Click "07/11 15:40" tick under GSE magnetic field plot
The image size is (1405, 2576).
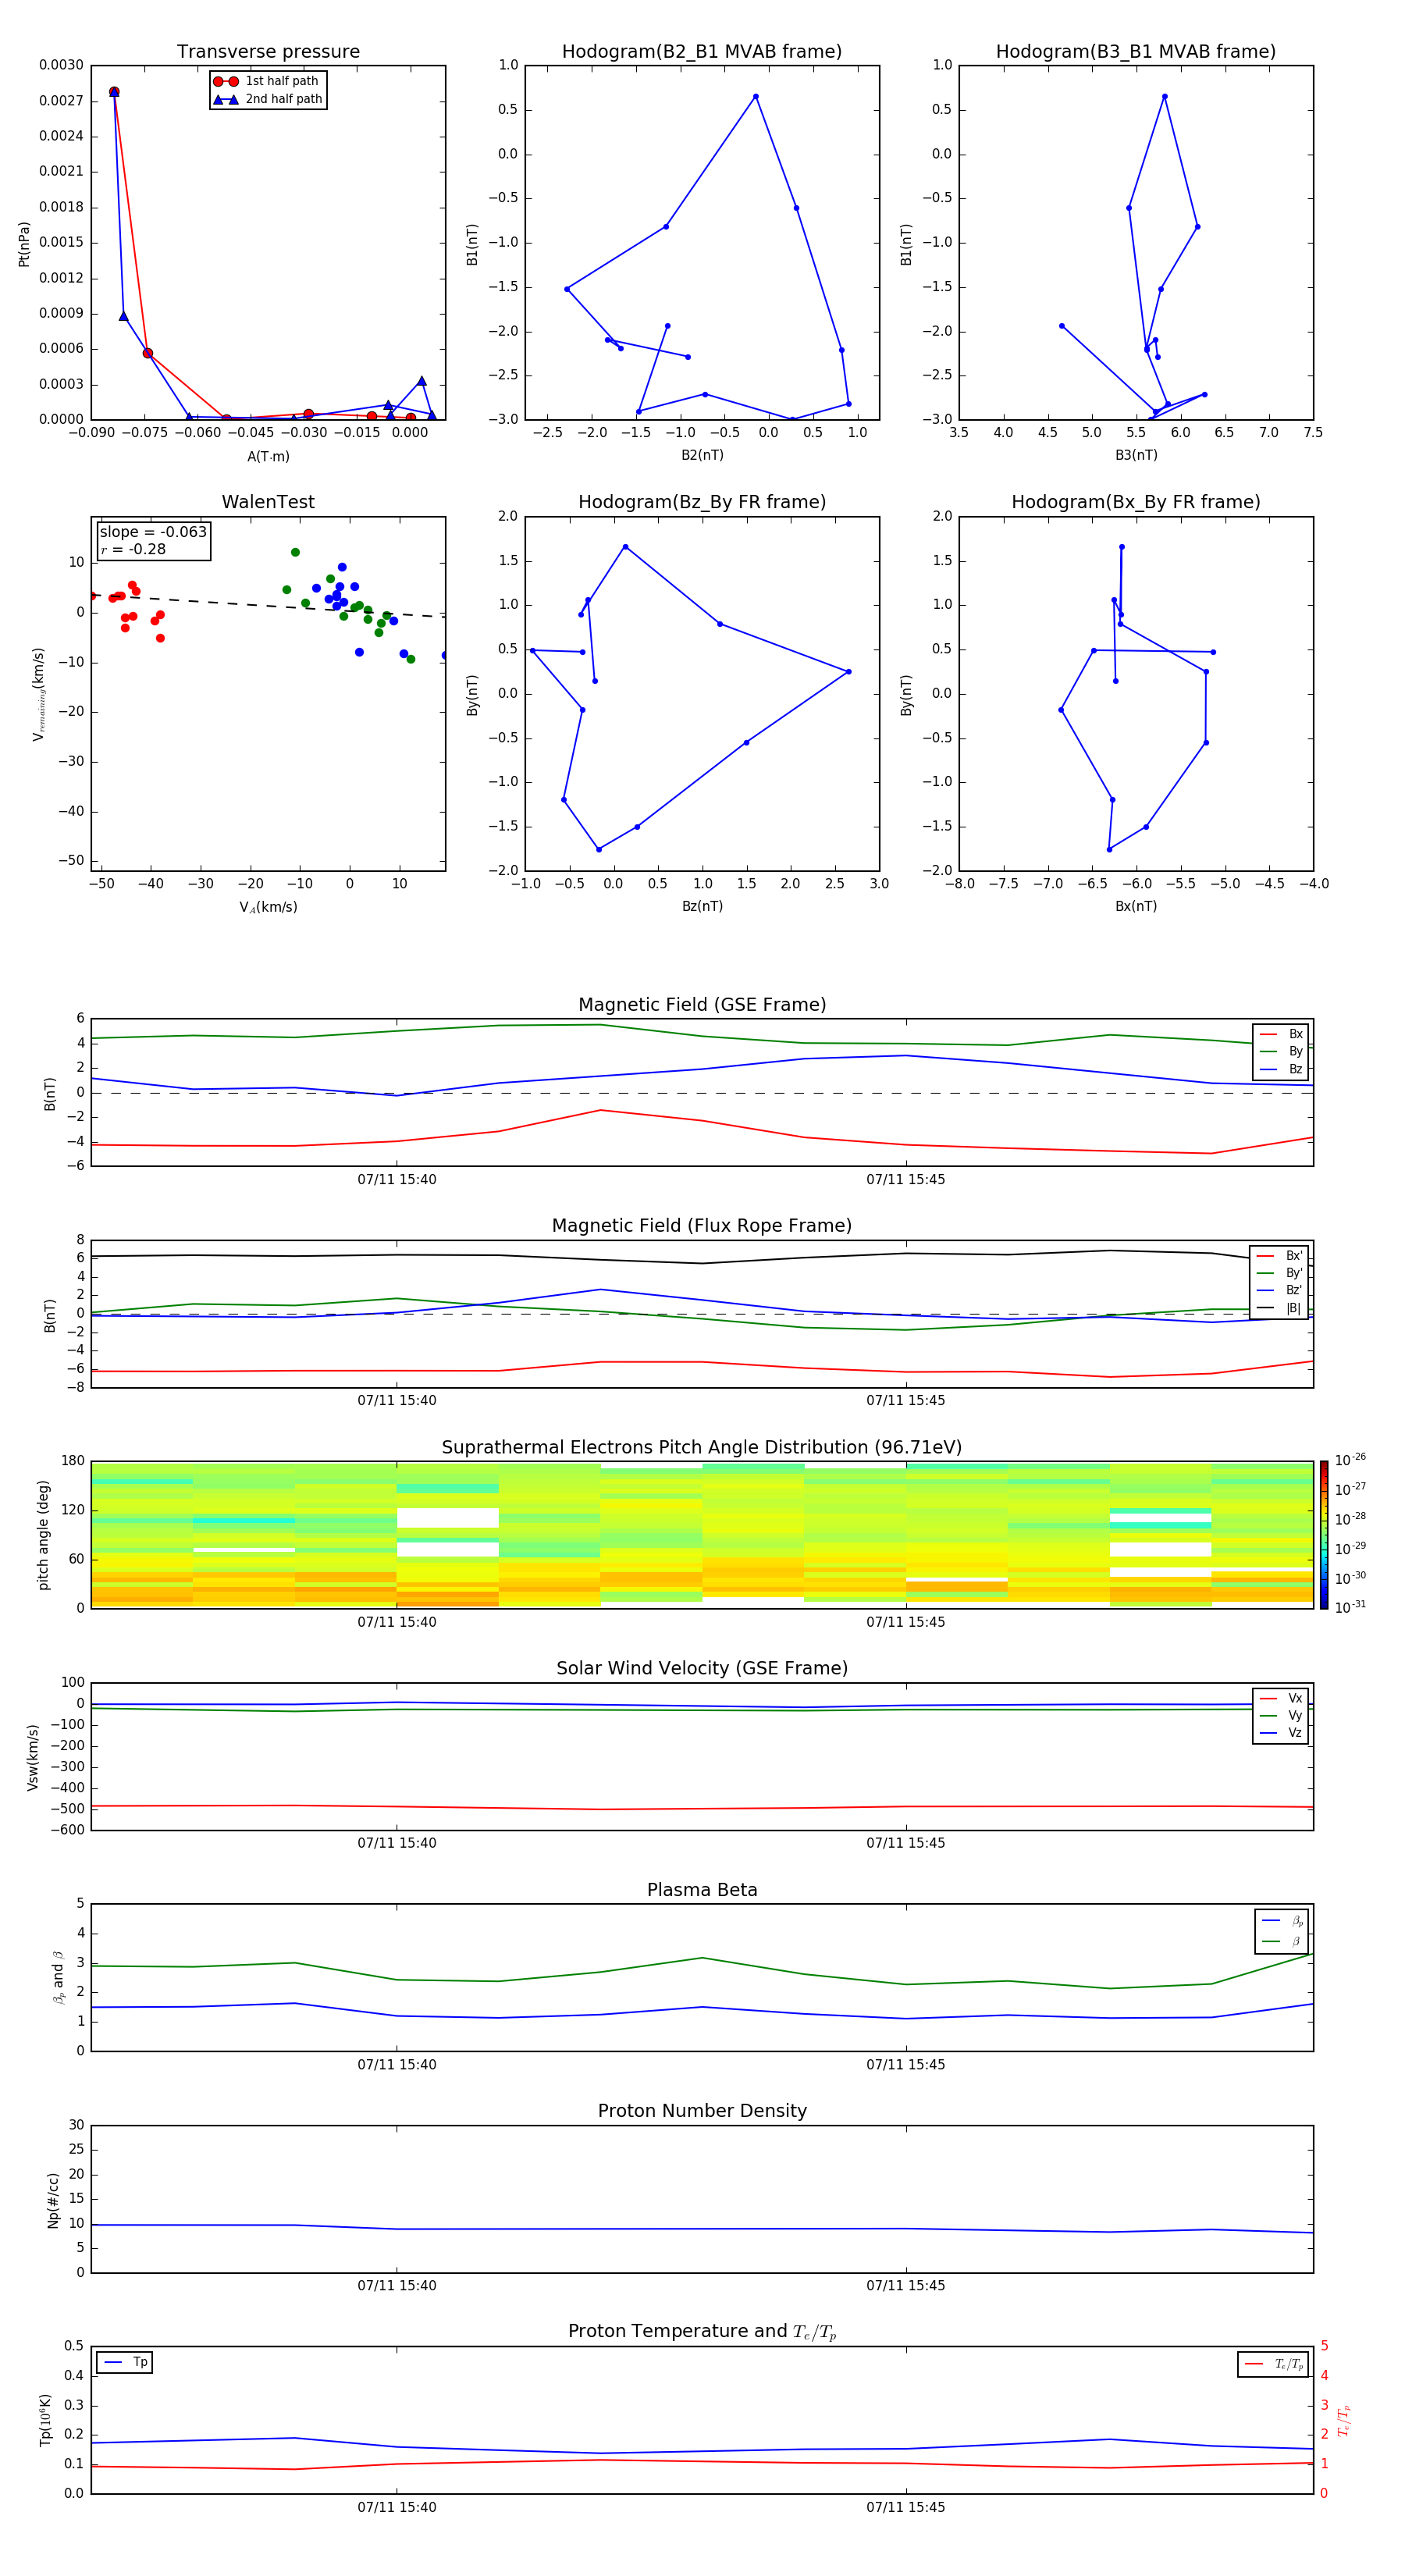397,1180
